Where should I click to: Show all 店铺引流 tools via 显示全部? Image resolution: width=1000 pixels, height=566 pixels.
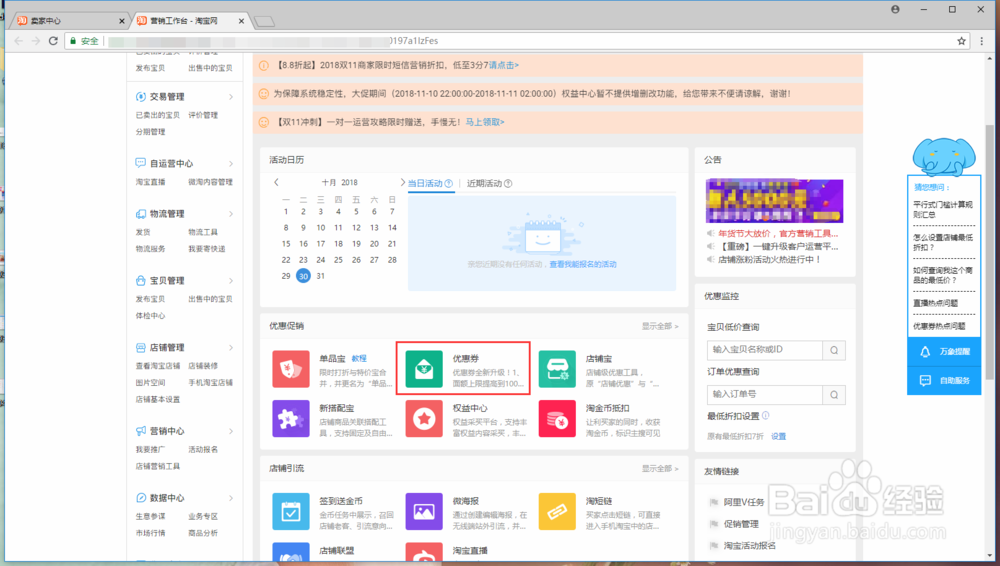pos(660,468)
